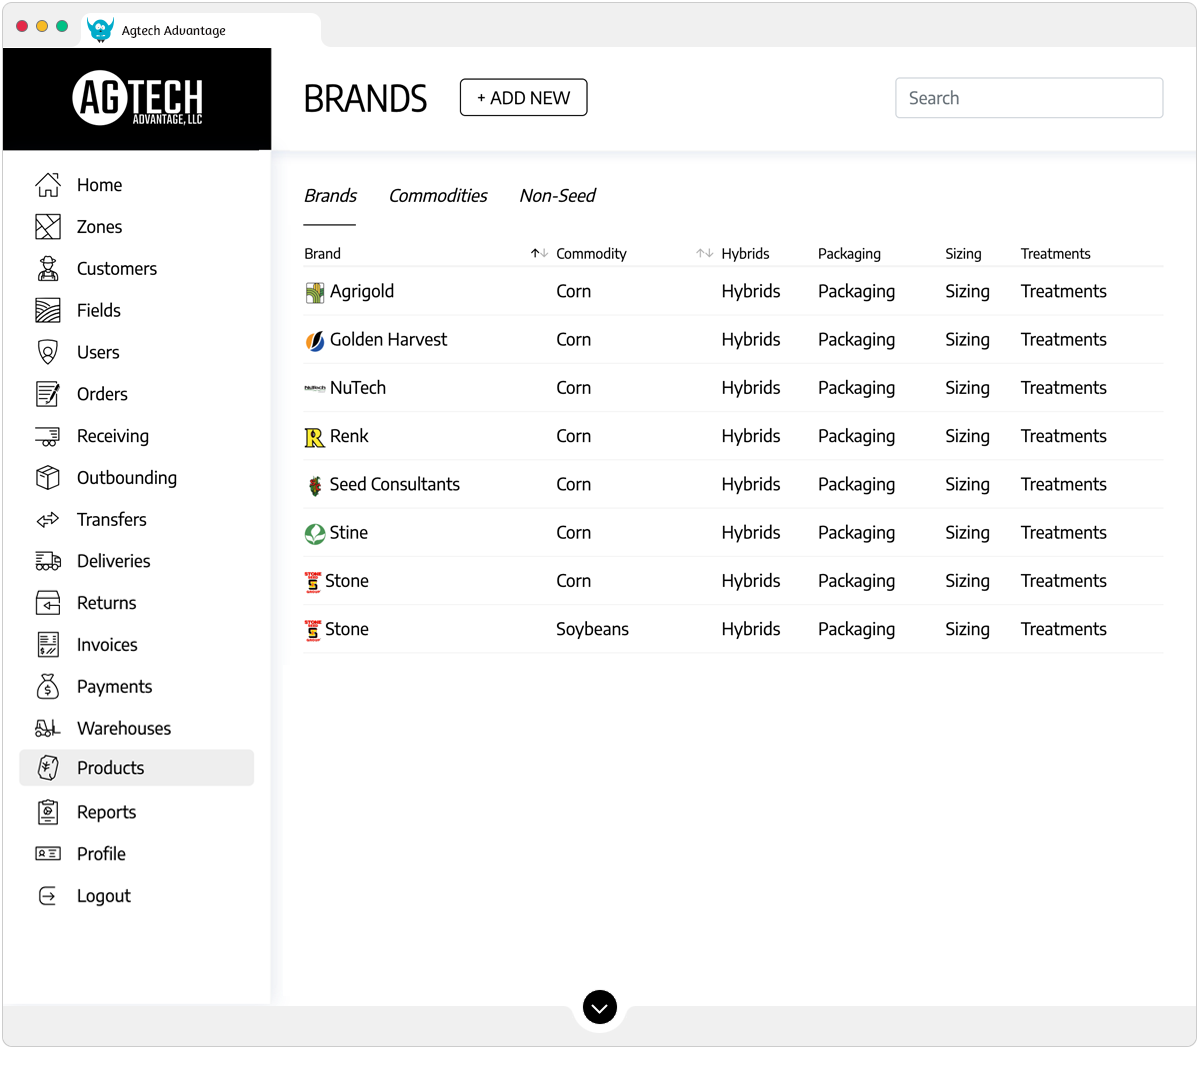Open Sizing link for Stone Corn
Screen dimensions: 1200x1075
click(x=967, y=581)
